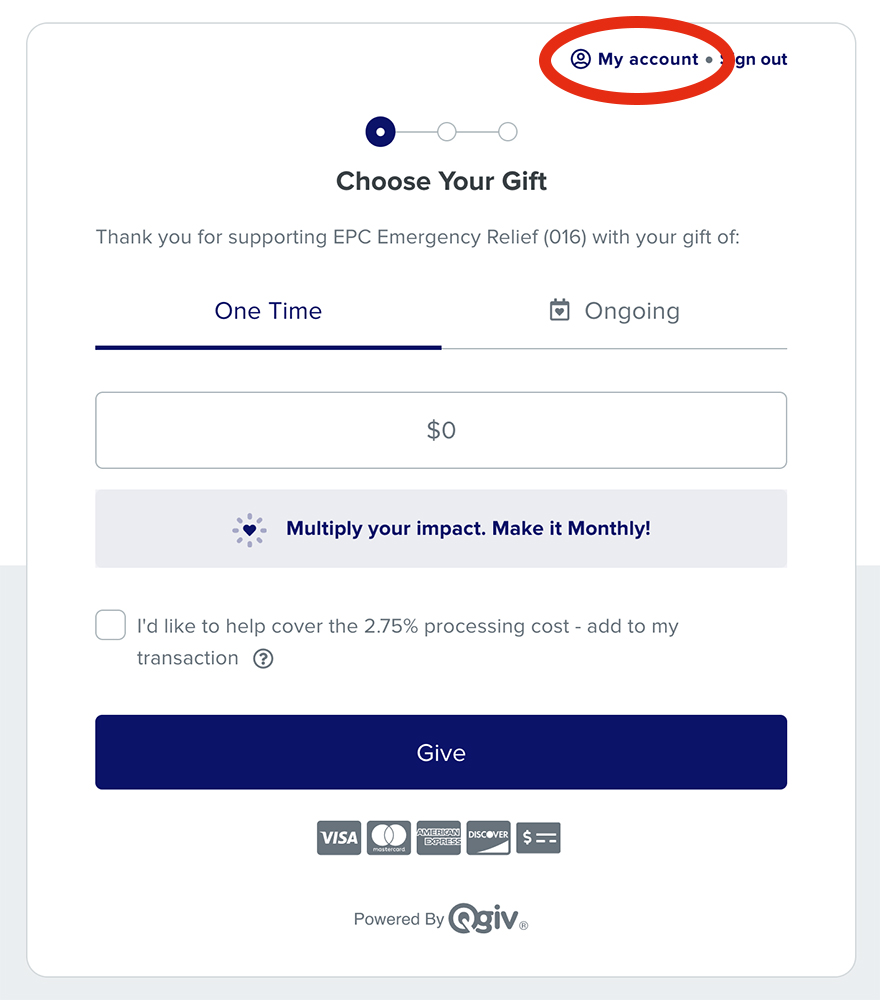Click the $0 gift amount field

pos(441,430)
